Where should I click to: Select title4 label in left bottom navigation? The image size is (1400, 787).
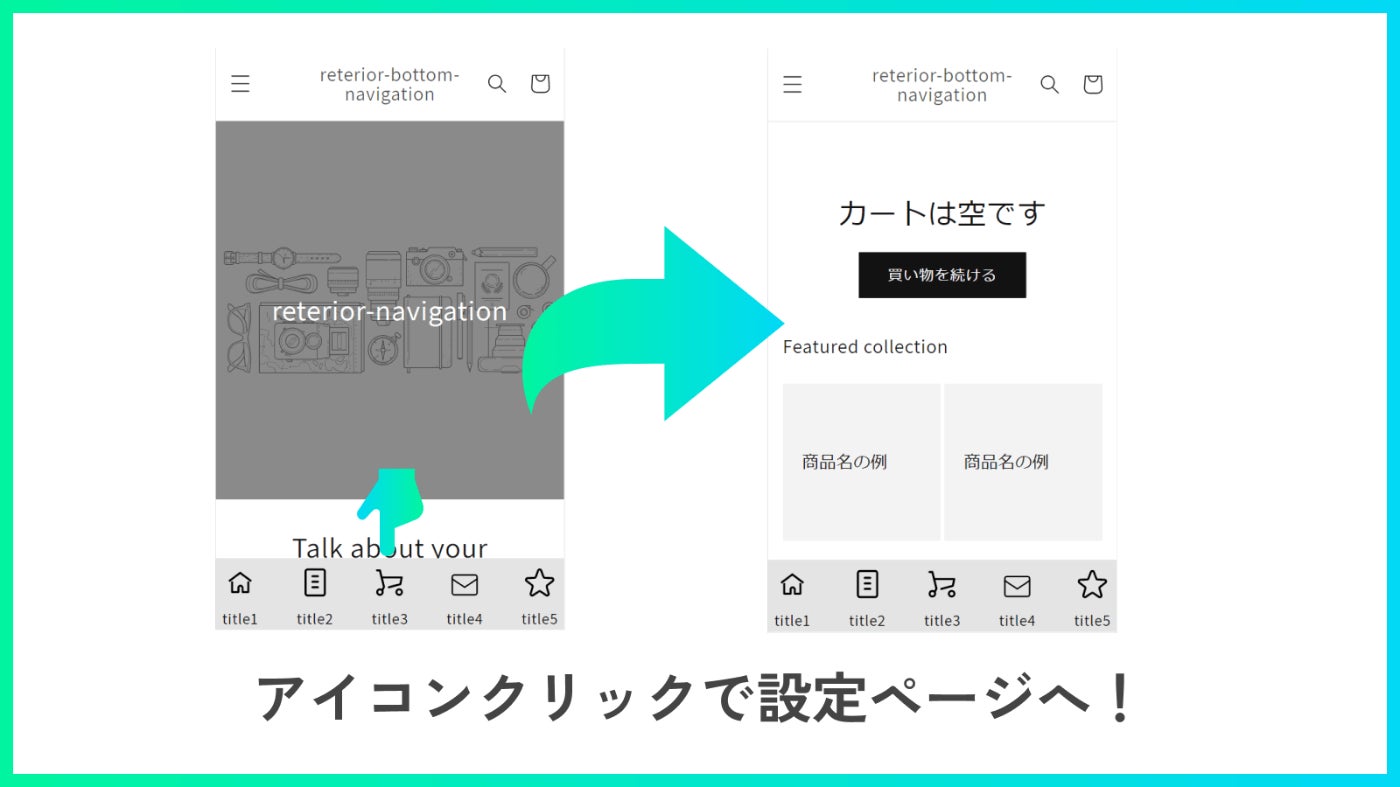click(465, 619)
